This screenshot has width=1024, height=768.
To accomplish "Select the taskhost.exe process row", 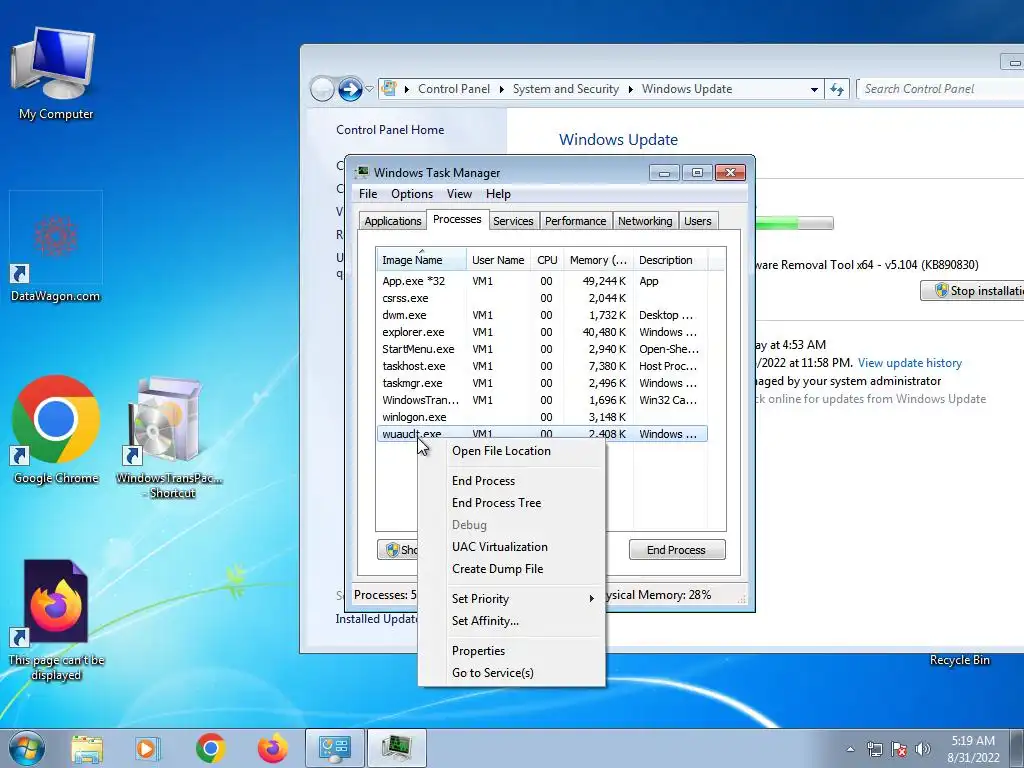I will click(542, 366).
